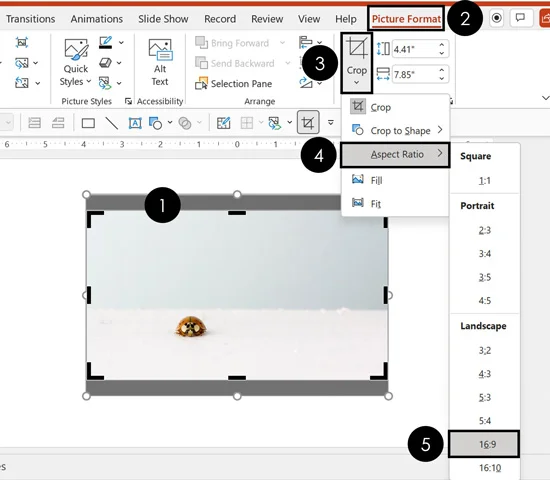Select the 1:1 square aspect ratio

[x=484, y=181]
